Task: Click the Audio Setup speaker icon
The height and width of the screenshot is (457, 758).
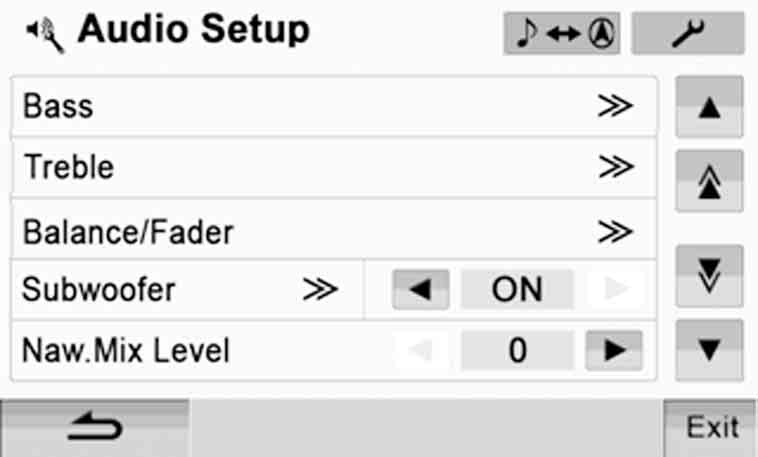Action: [45, 35]
